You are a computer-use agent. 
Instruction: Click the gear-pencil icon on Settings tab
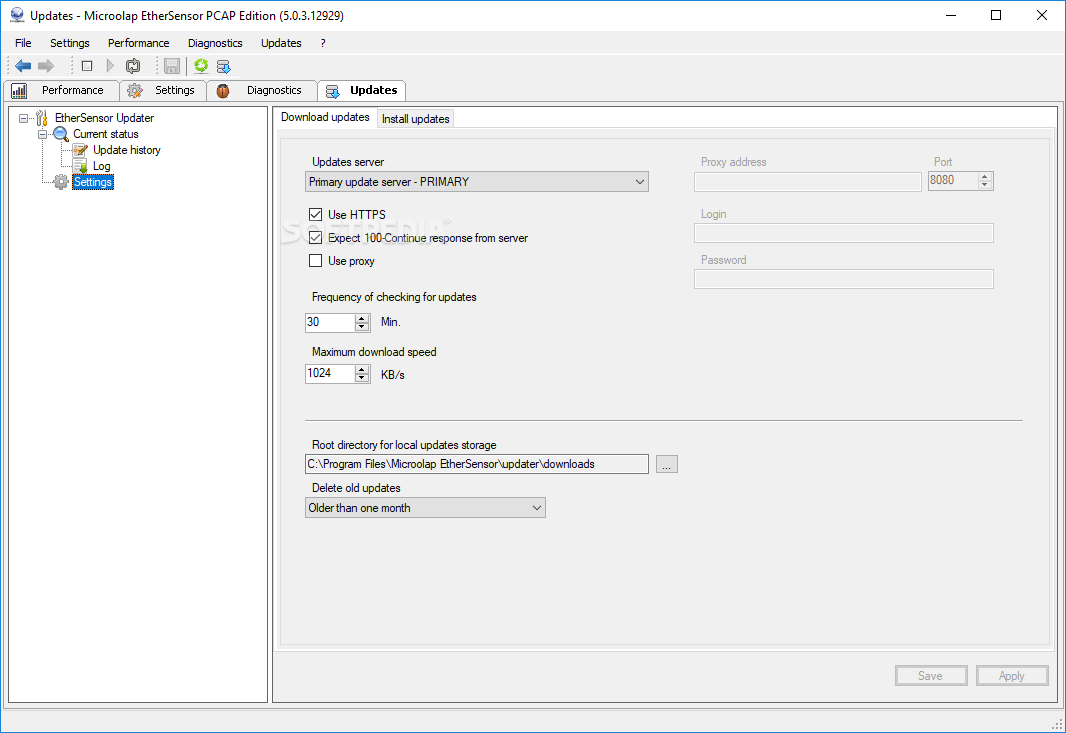[x=135, y=90]
